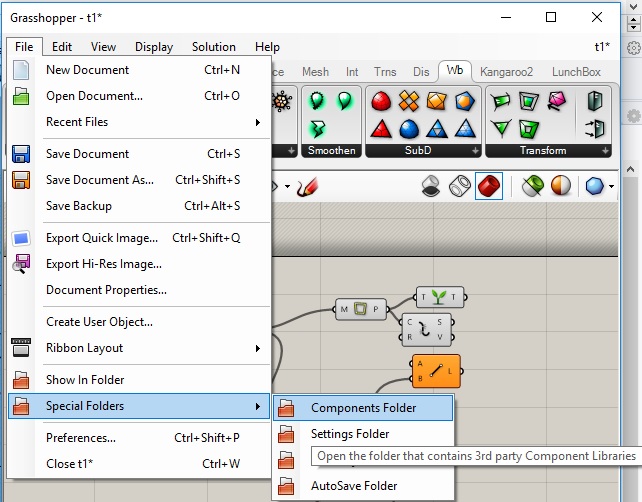Expand the Recent Files submenu
Image resolution: width=642 pixels, height=502 pixels.
tap(258, 122)
